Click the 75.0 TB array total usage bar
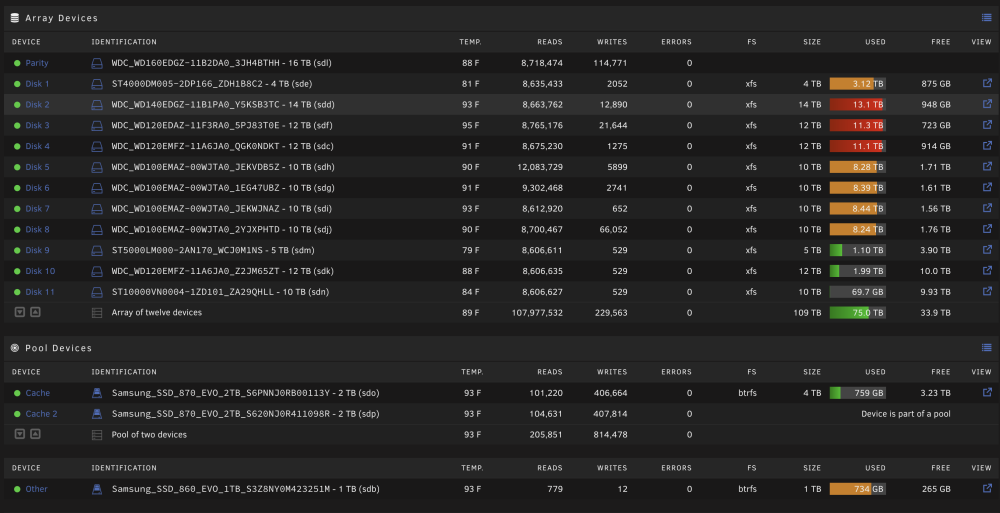The width and height of the screenshot is (1000, 513). [x=857, y=313]
